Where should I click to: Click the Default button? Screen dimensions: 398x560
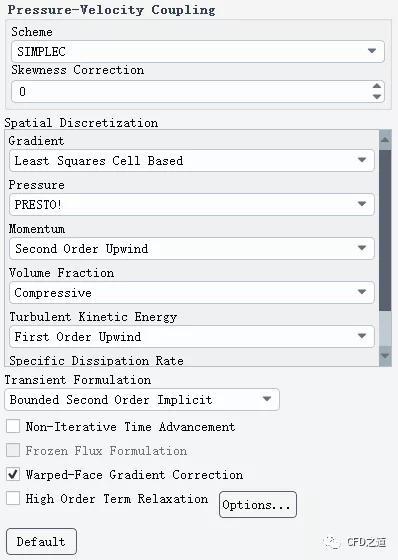coord(41,541)
